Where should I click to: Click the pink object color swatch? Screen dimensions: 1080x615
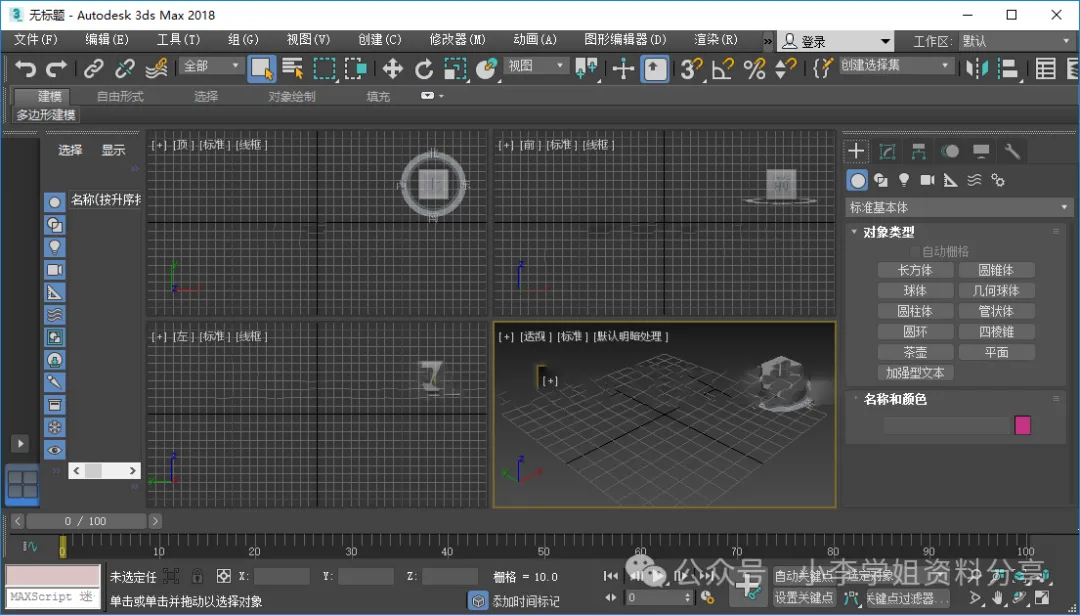pyautogui.click(x=1022, y=425)
